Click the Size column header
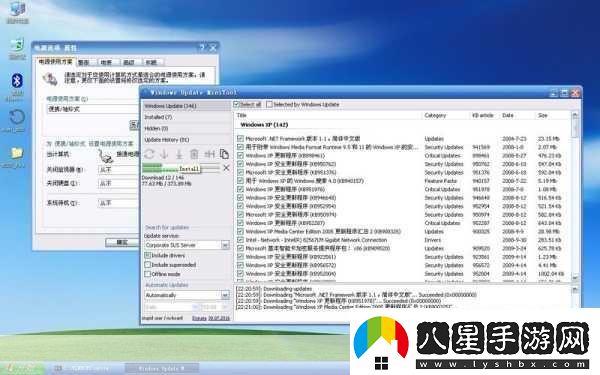 coord(543,115)
